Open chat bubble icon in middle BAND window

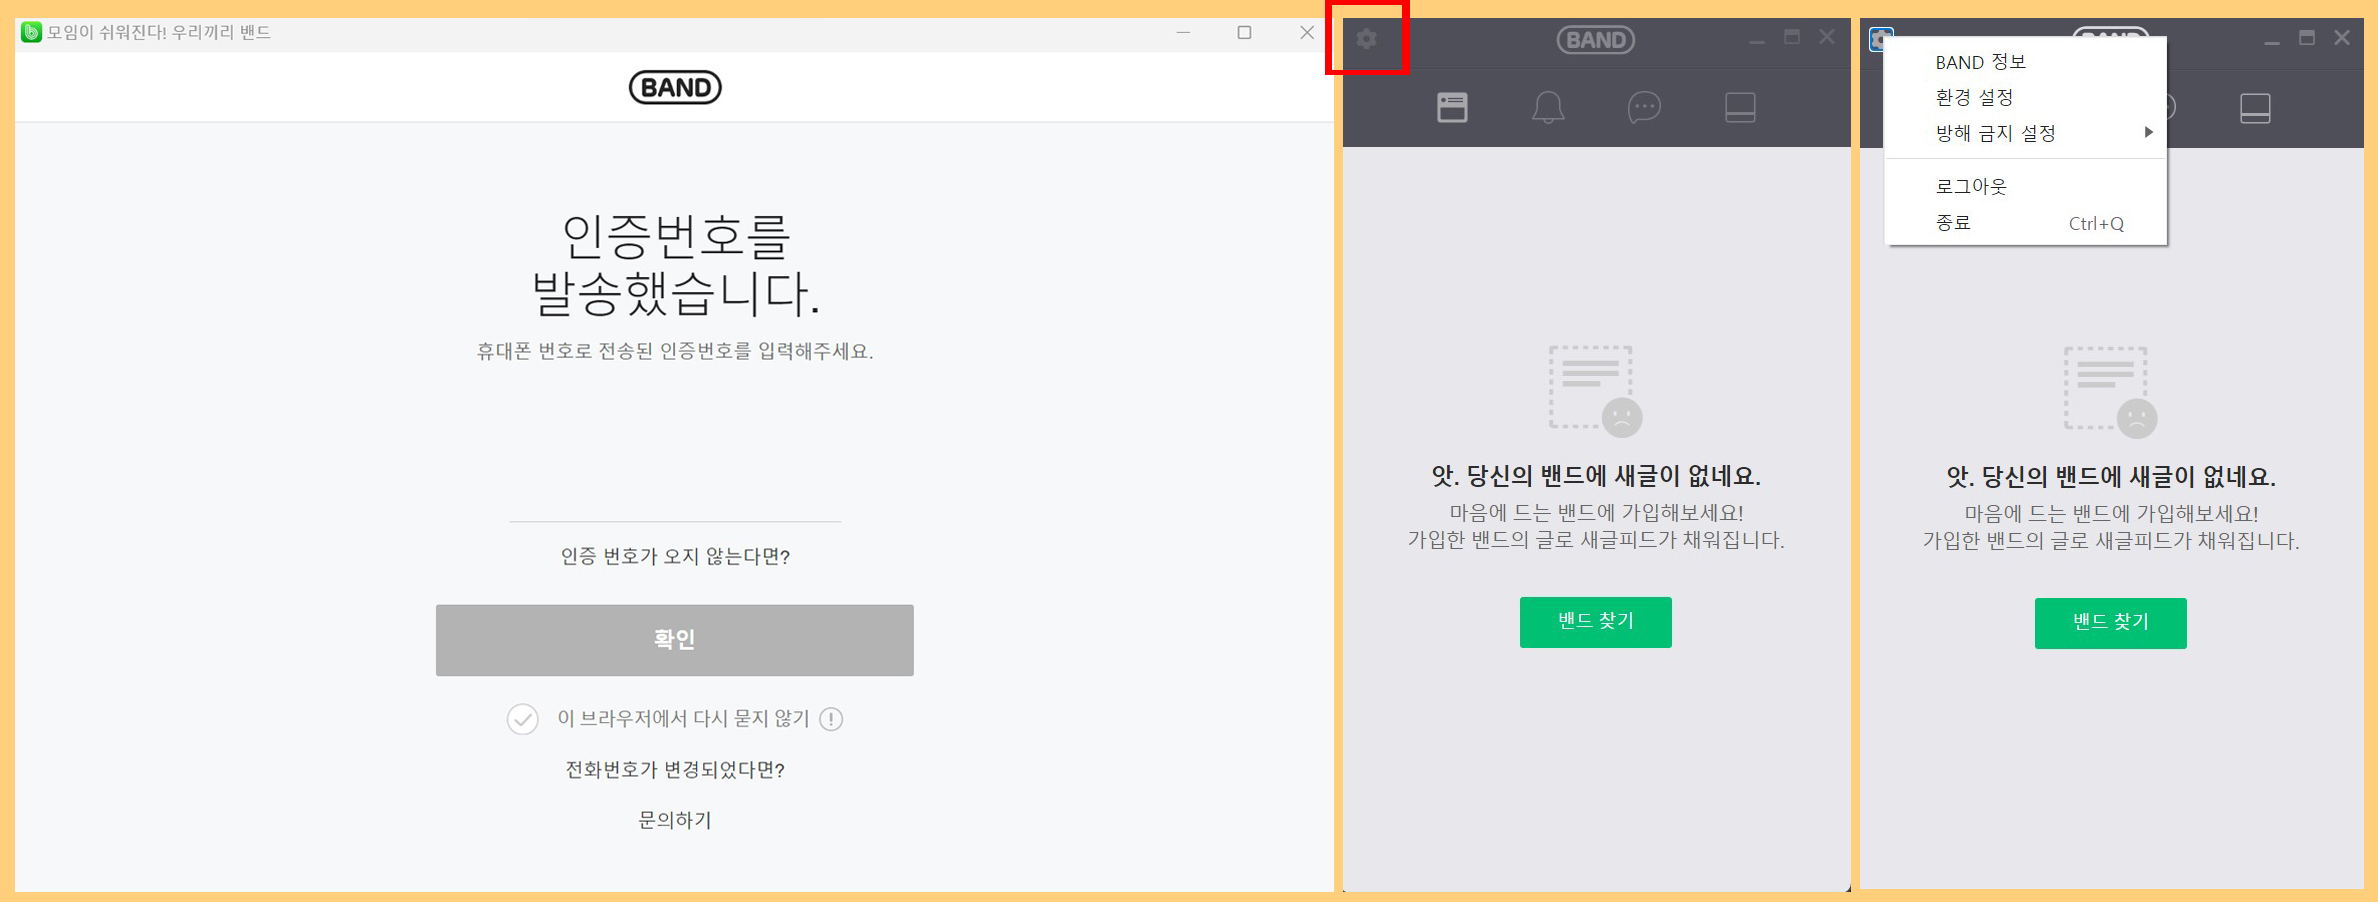click(1644, 107)
